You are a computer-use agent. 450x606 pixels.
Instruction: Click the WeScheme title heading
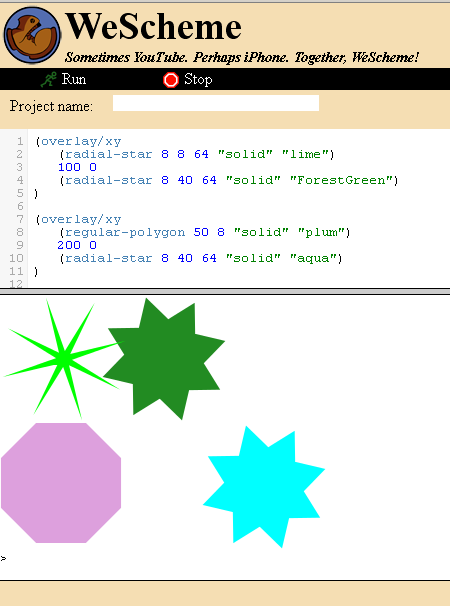tap(153, 26)
